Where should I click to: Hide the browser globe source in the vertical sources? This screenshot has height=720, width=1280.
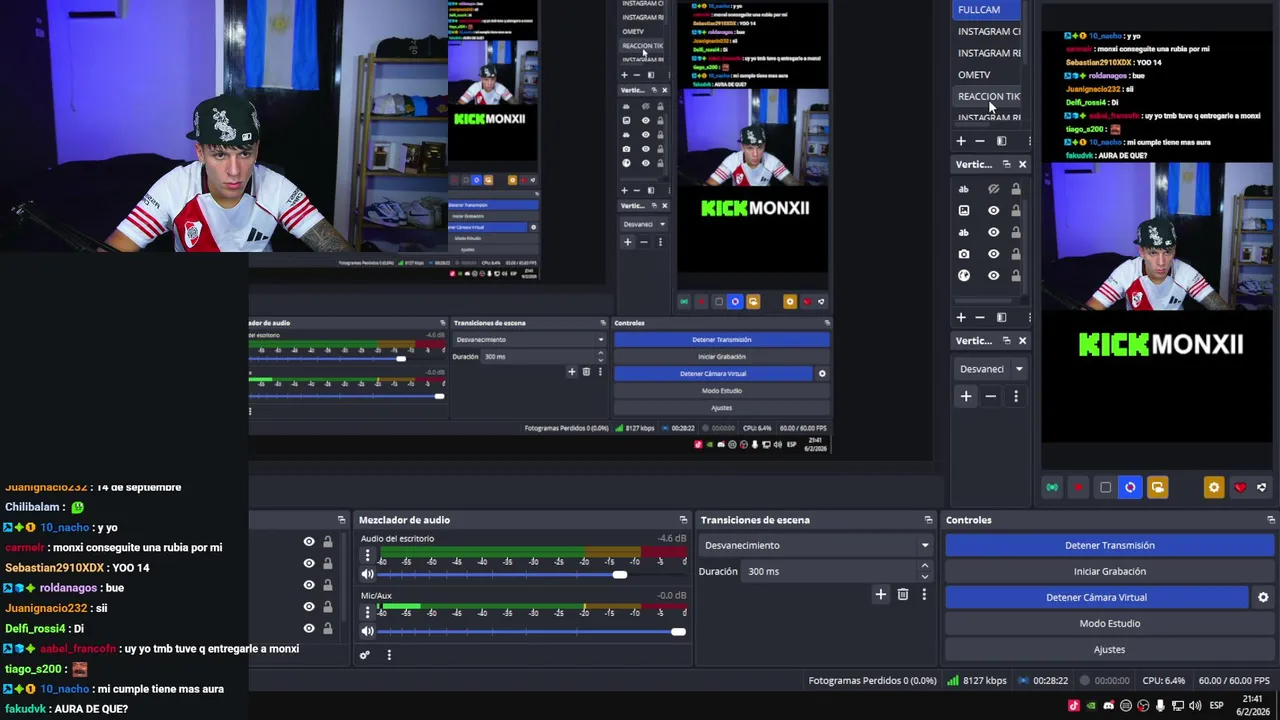tap(993, 276)
